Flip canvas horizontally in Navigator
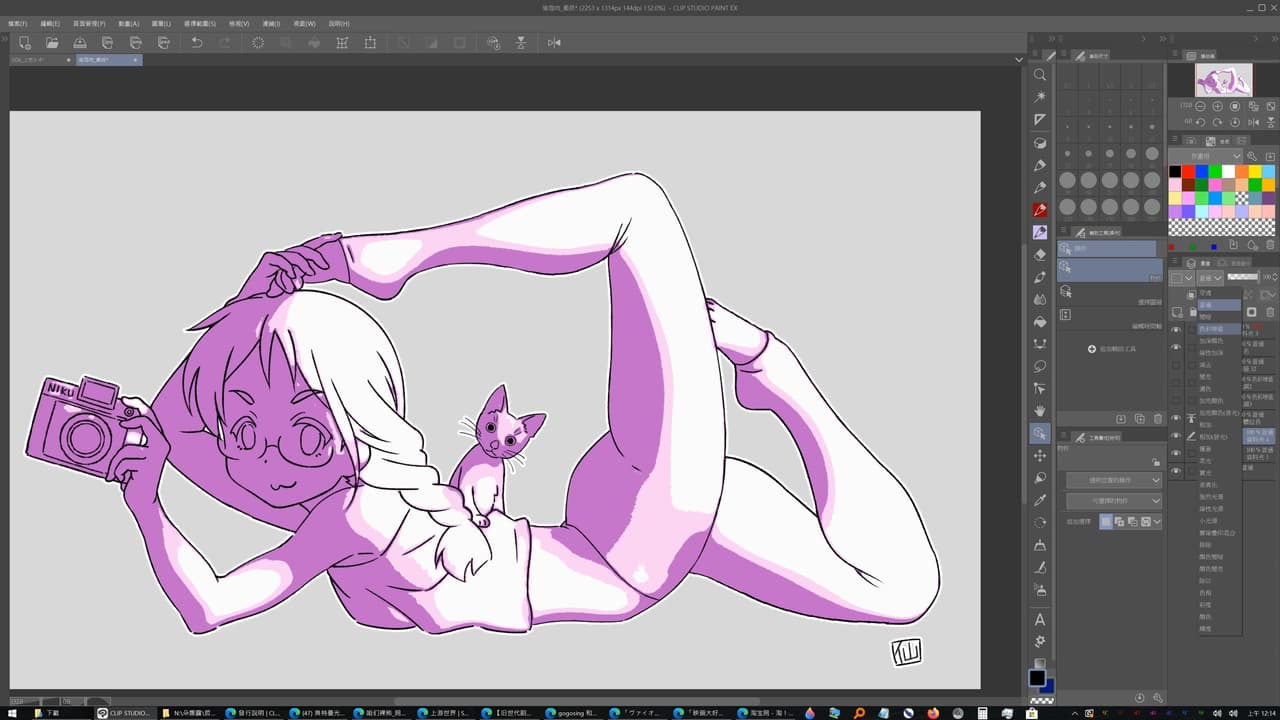Viewport: 1280px width, 720px height. (1252, 122)
